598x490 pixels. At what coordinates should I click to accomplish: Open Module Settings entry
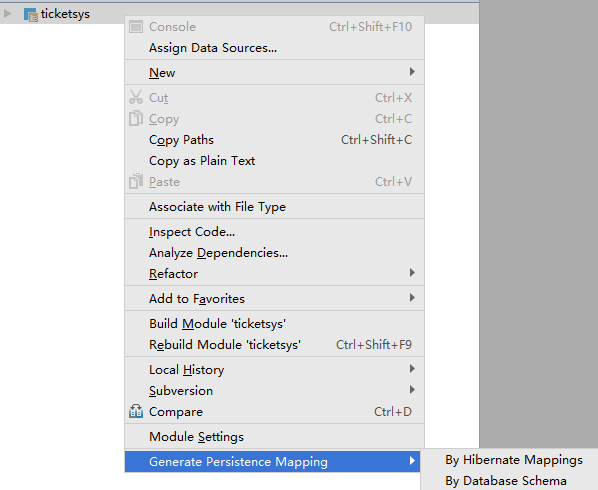pyautogui.click(x=274, y=437)
